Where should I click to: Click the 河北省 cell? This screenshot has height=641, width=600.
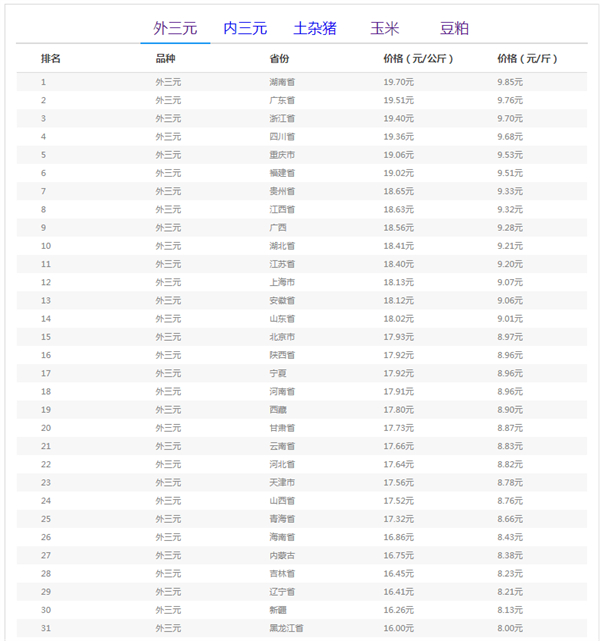[282, 464]
